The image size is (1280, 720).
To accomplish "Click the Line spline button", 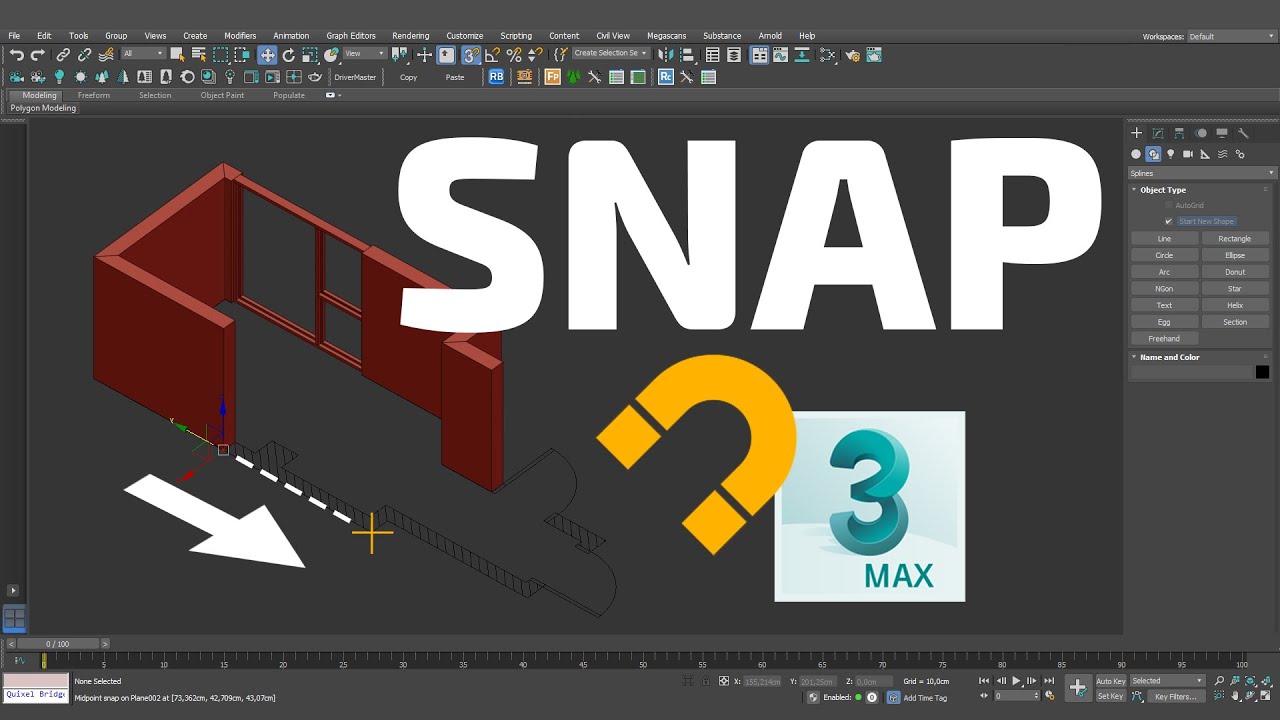I will (x=1164, y=239).
